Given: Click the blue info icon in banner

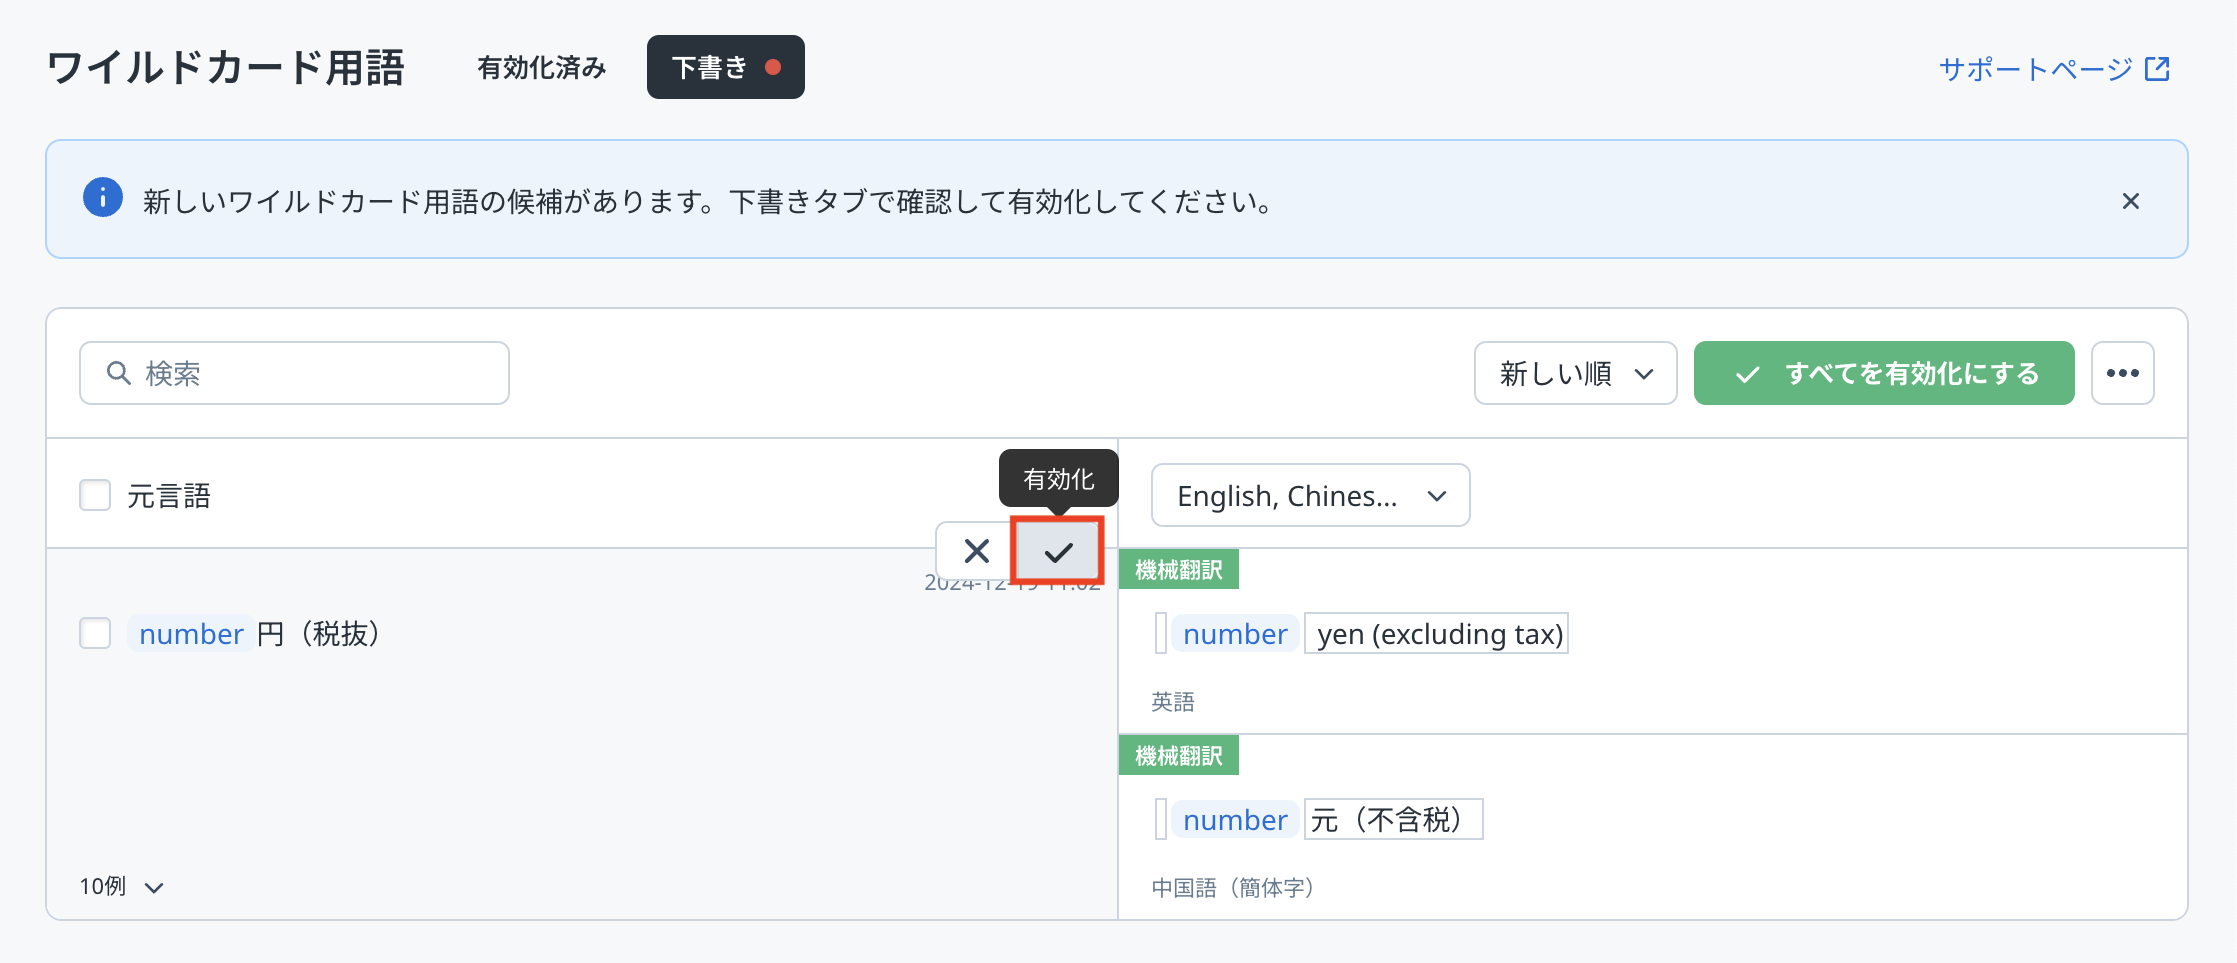Looking at the screenshot, I should (x=103, y=198).
